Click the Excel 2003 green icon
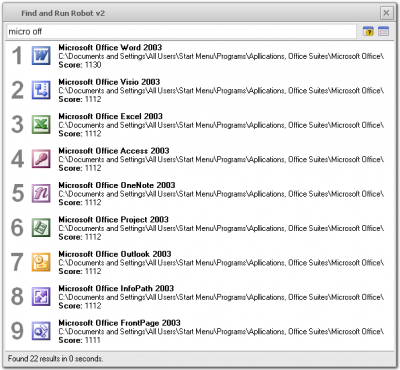 tap(41, 124)
